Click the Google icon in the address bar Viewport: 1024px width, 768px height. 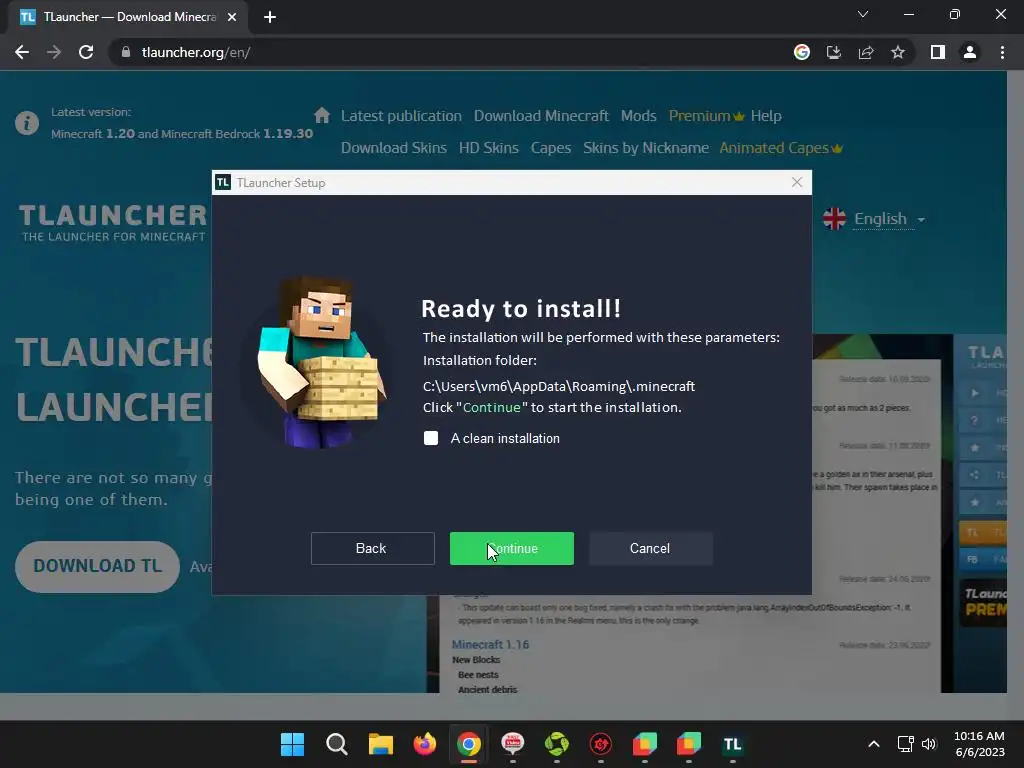[x=802, y=52]
